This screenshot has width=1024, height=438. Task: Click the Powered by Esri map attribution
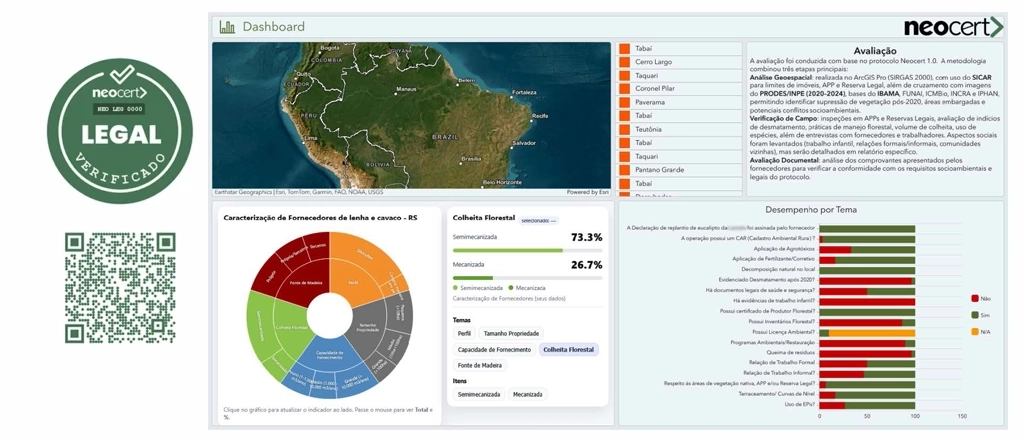tap(587, 192)
